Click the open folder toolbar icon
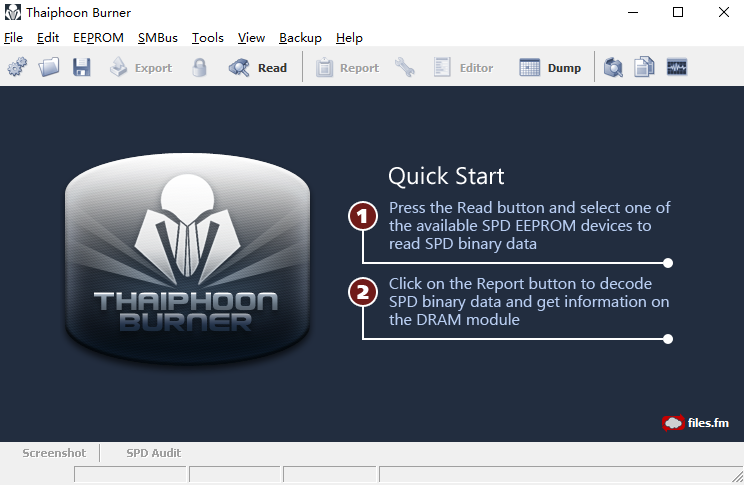This screenshot has height=485, width=744. pyautogui.click(x=49, y=67)
